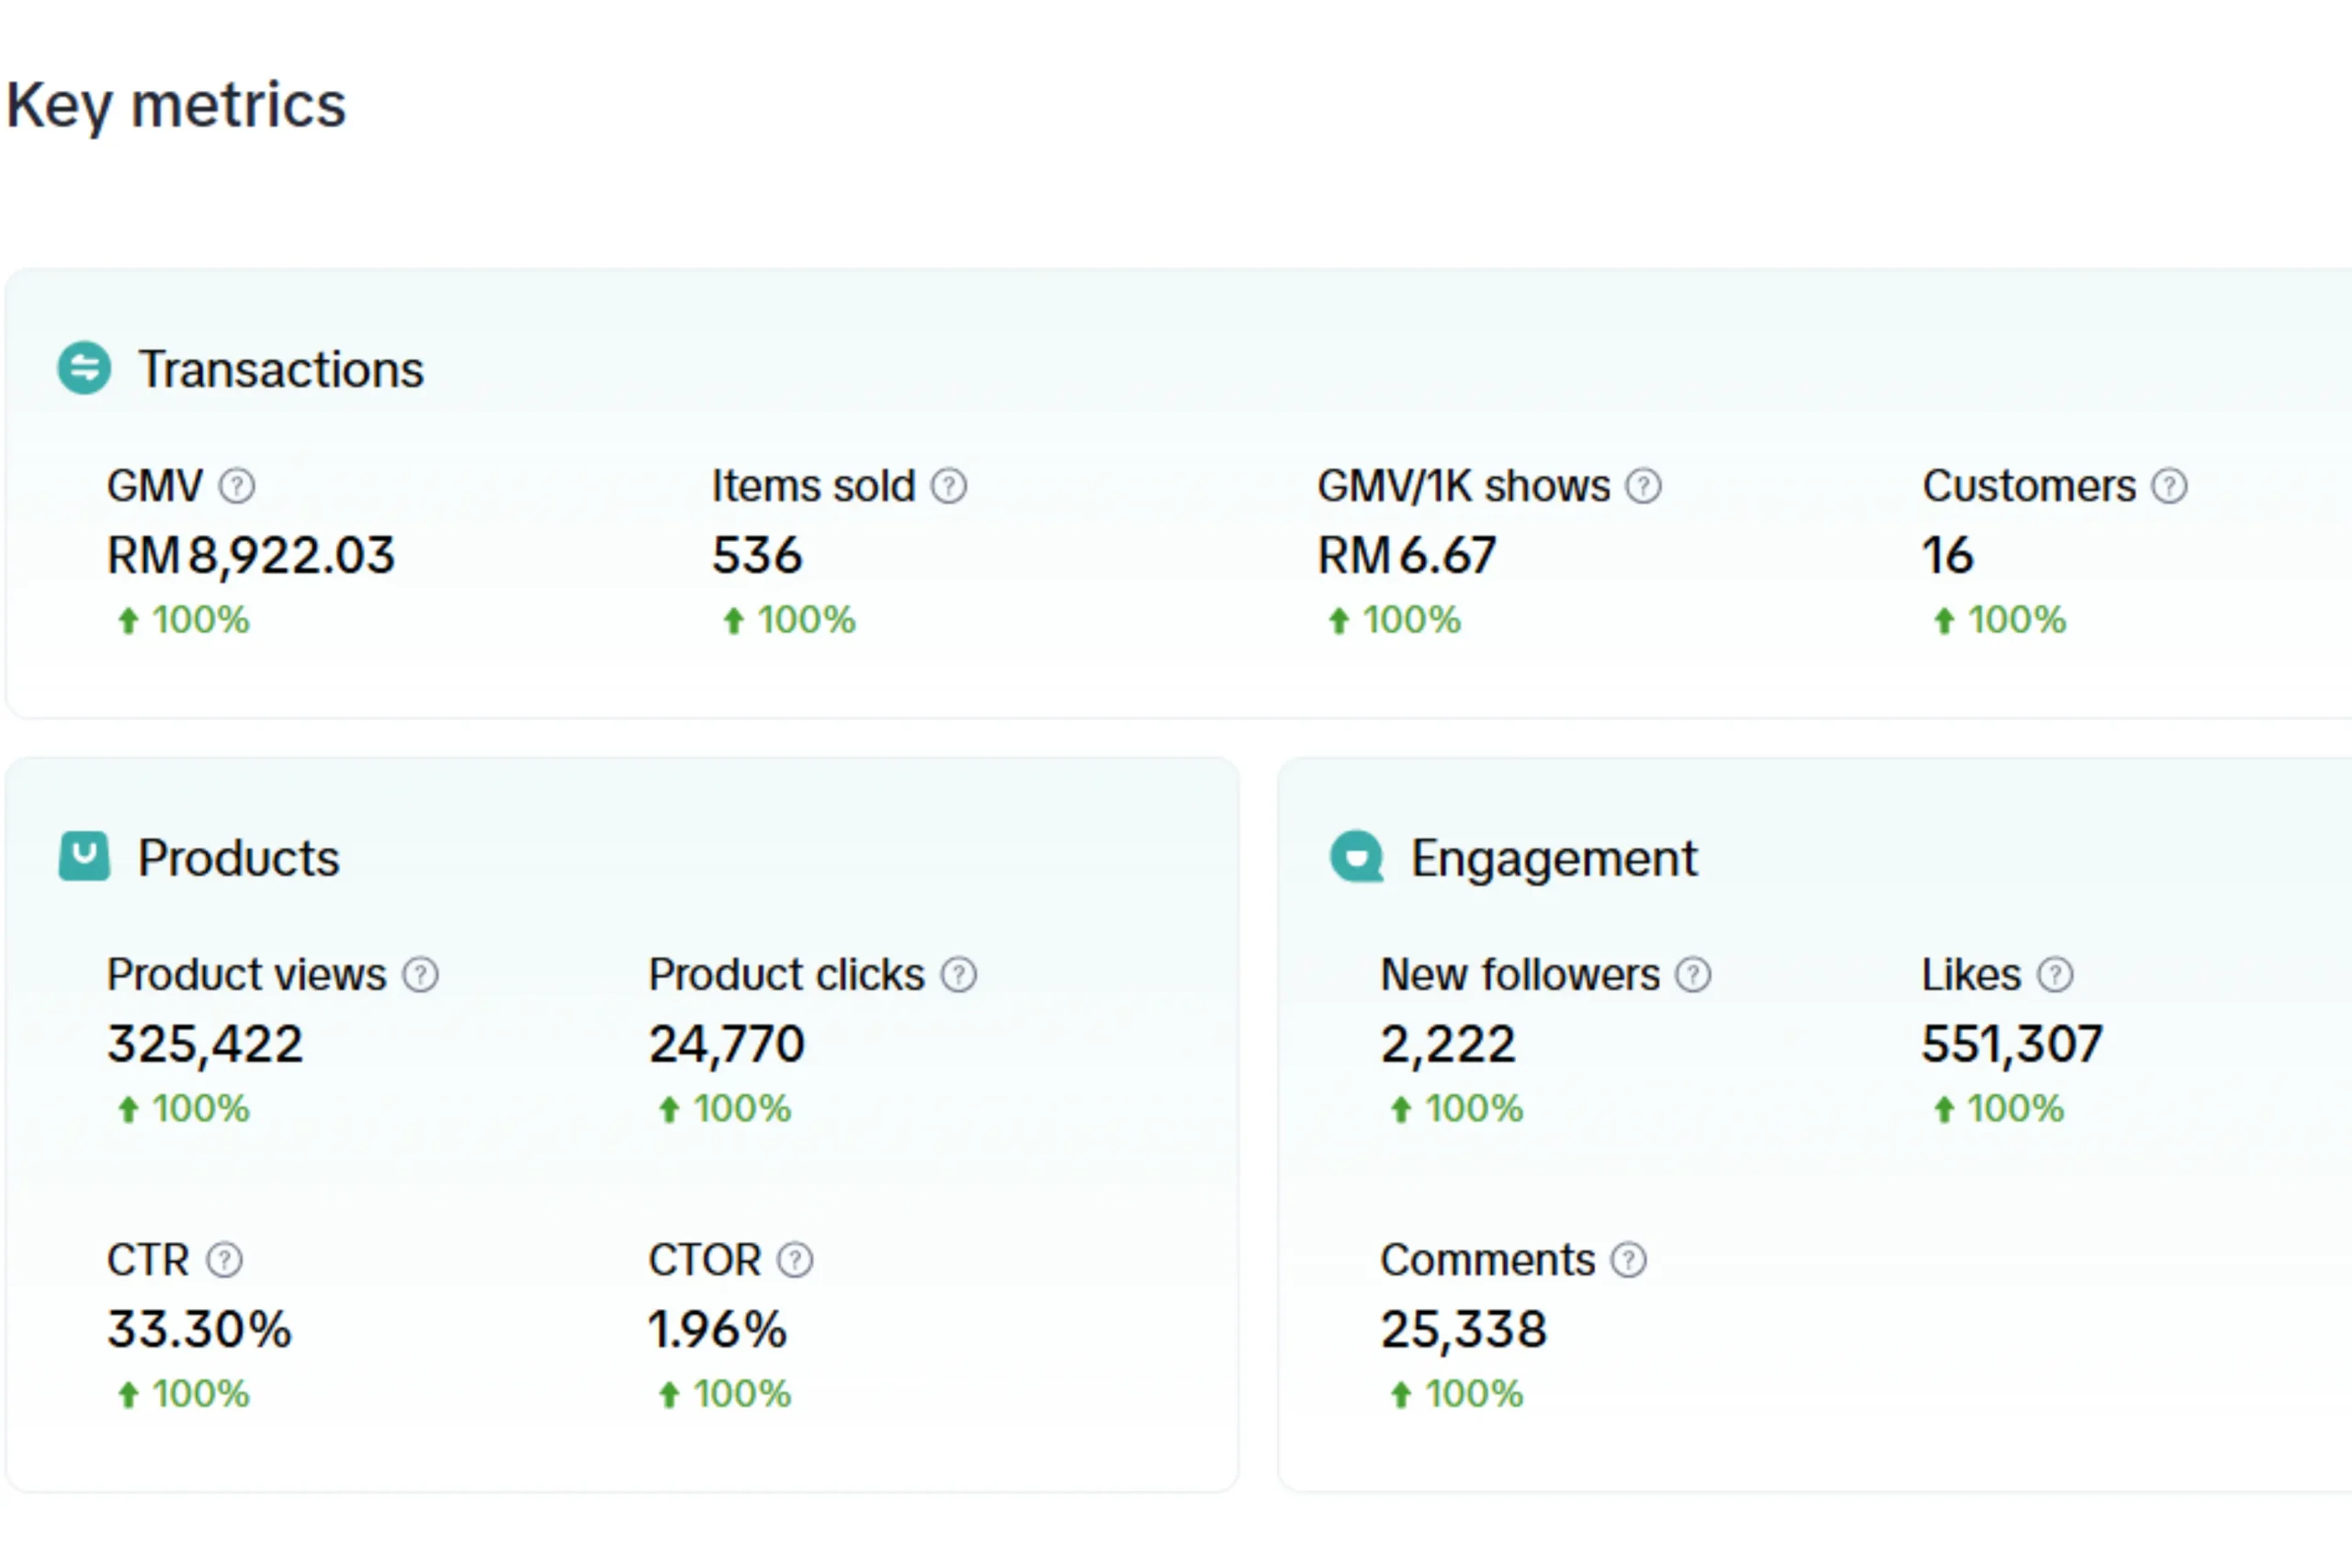The height and width of the screenshot is (1568, 2352).
Task: Click the Items sold value 536
Action: point(757,556)
